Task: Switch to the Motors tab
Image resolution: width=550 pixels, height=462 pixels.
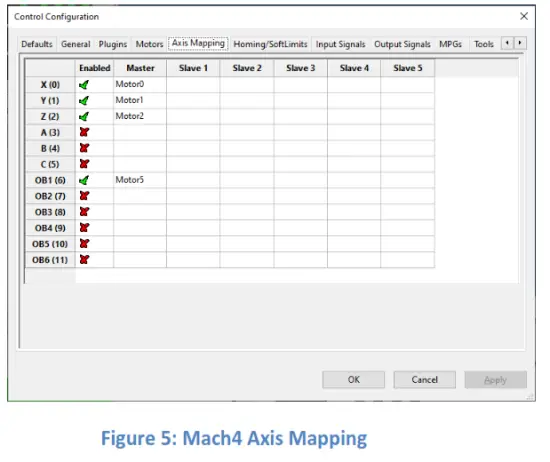Action: pyautogui.click(x=149, y=44)
